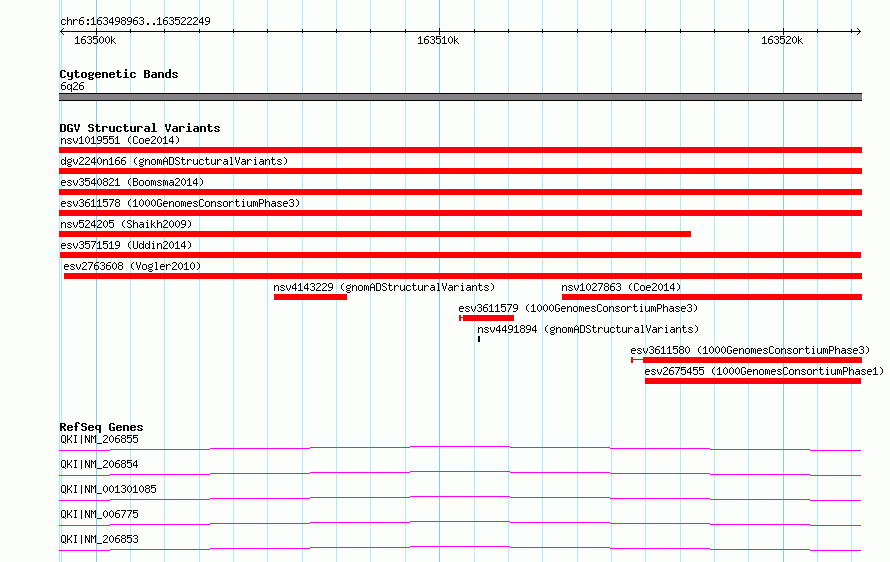This screenshot has height=562, width=890.
Task: Click the esv3611578 1000Genomes Phase3 bar
Action: 460,213
